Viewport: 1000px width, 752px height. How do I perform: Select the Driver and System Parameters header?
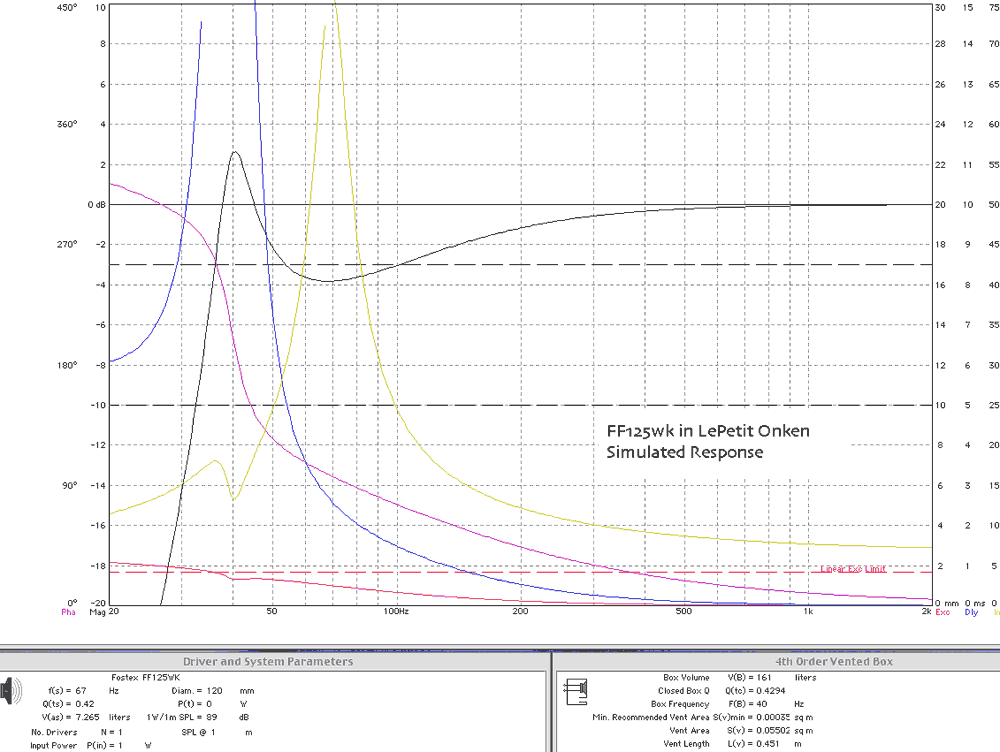coord(268,661)
